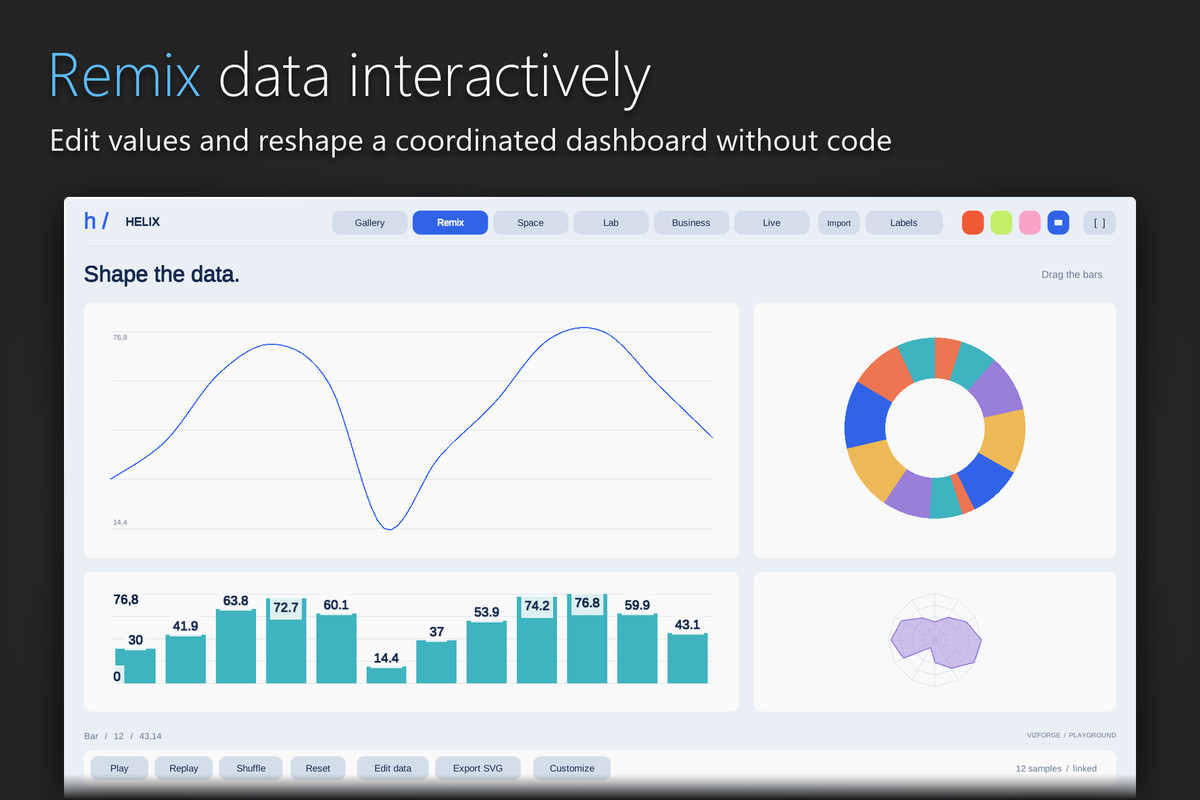This screenshot has height=800, width=1200.
Task: Open the Customize options
Action: (572, 768)
